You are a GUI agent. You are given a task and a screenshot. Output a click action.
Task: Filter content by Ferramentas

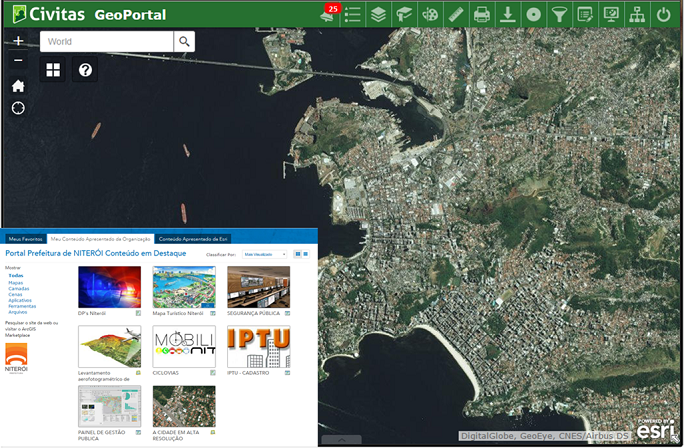(22, 306)
